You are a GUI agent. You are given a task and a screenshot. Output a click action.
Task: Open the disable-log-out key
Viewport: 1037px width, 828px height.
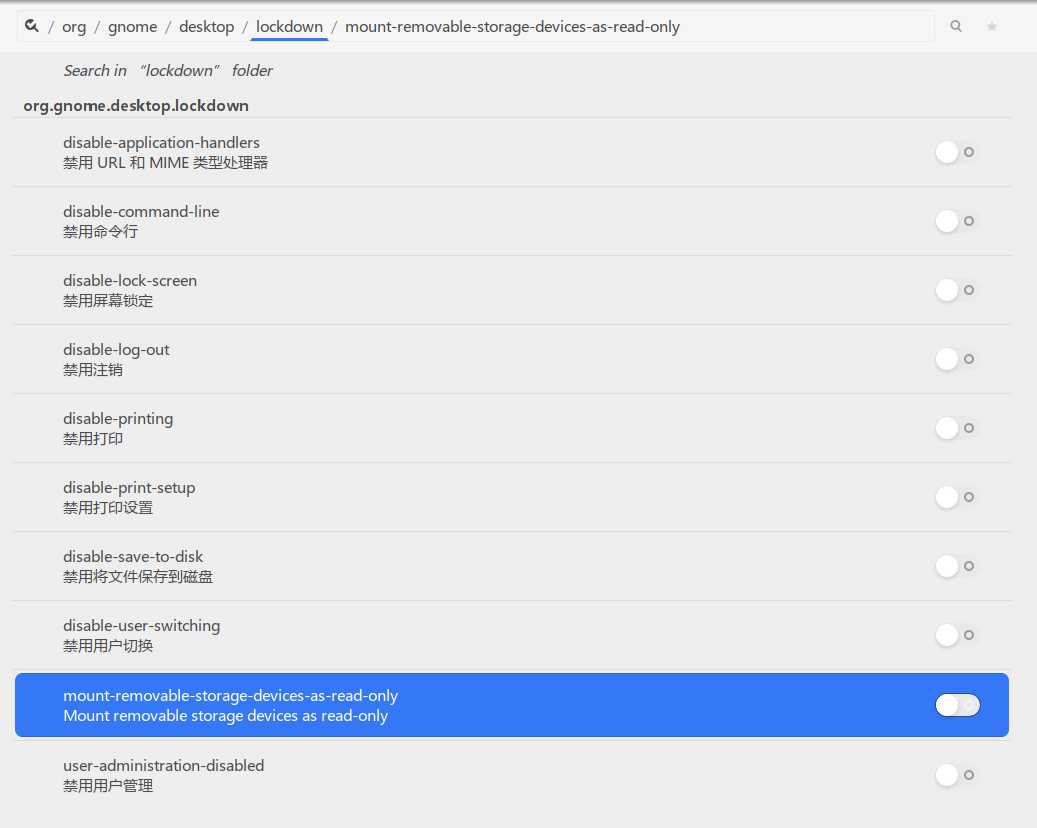pos(512,359)
